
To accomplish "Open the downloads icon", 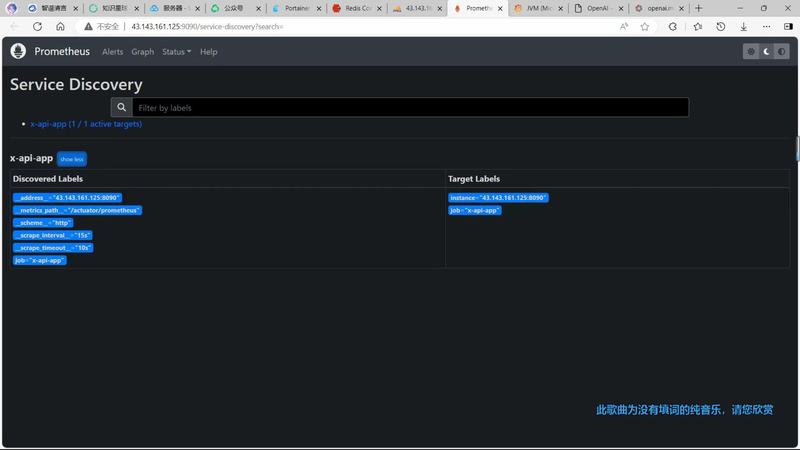I will 743,27.
